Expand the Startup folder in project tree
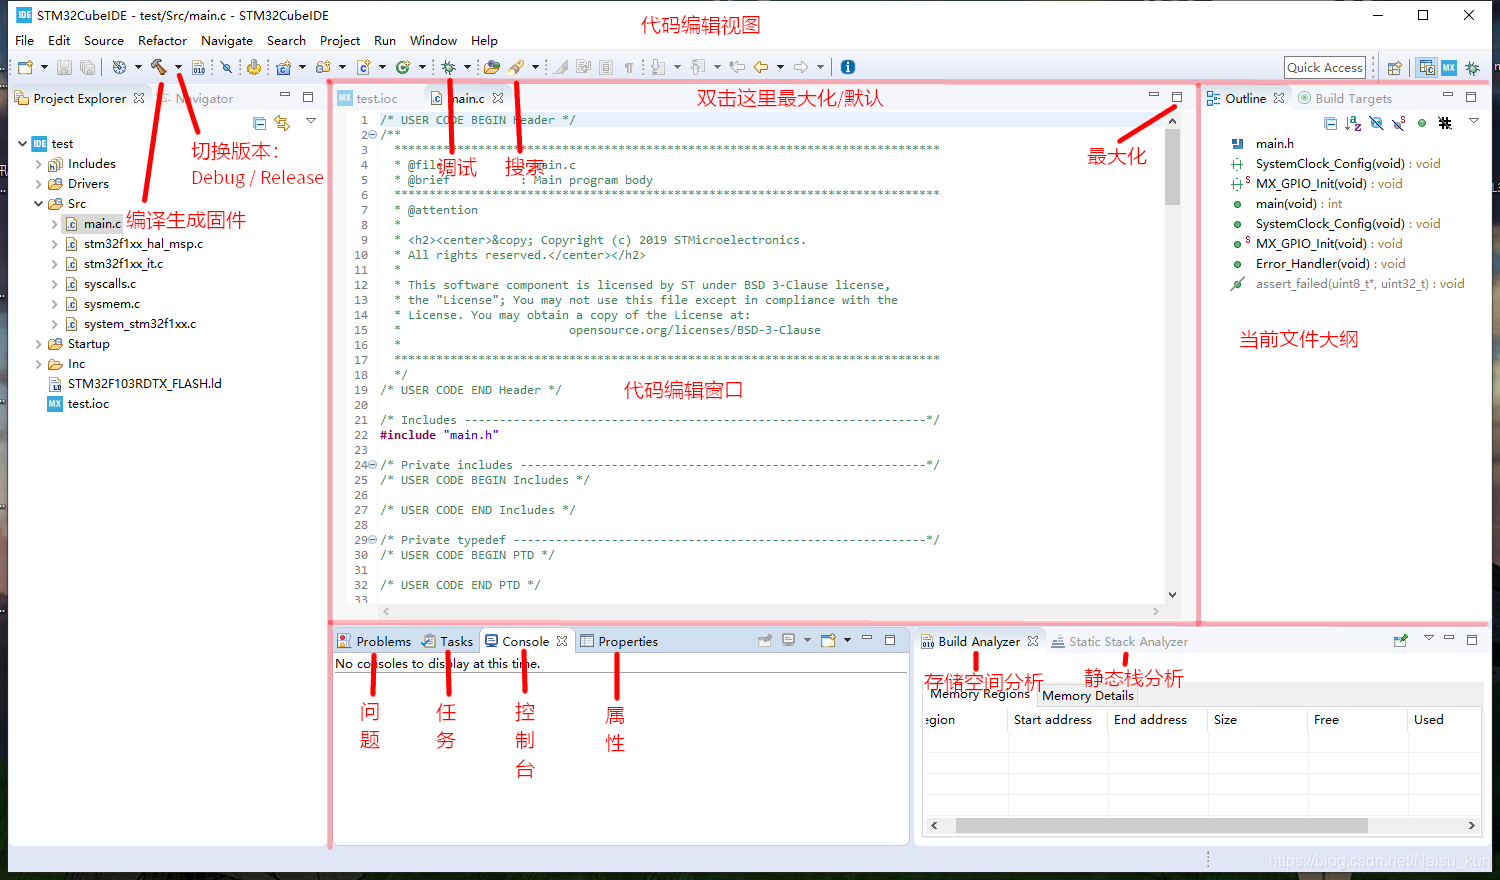The height and width of the screenshot is (880, 1500). point(39,344)
